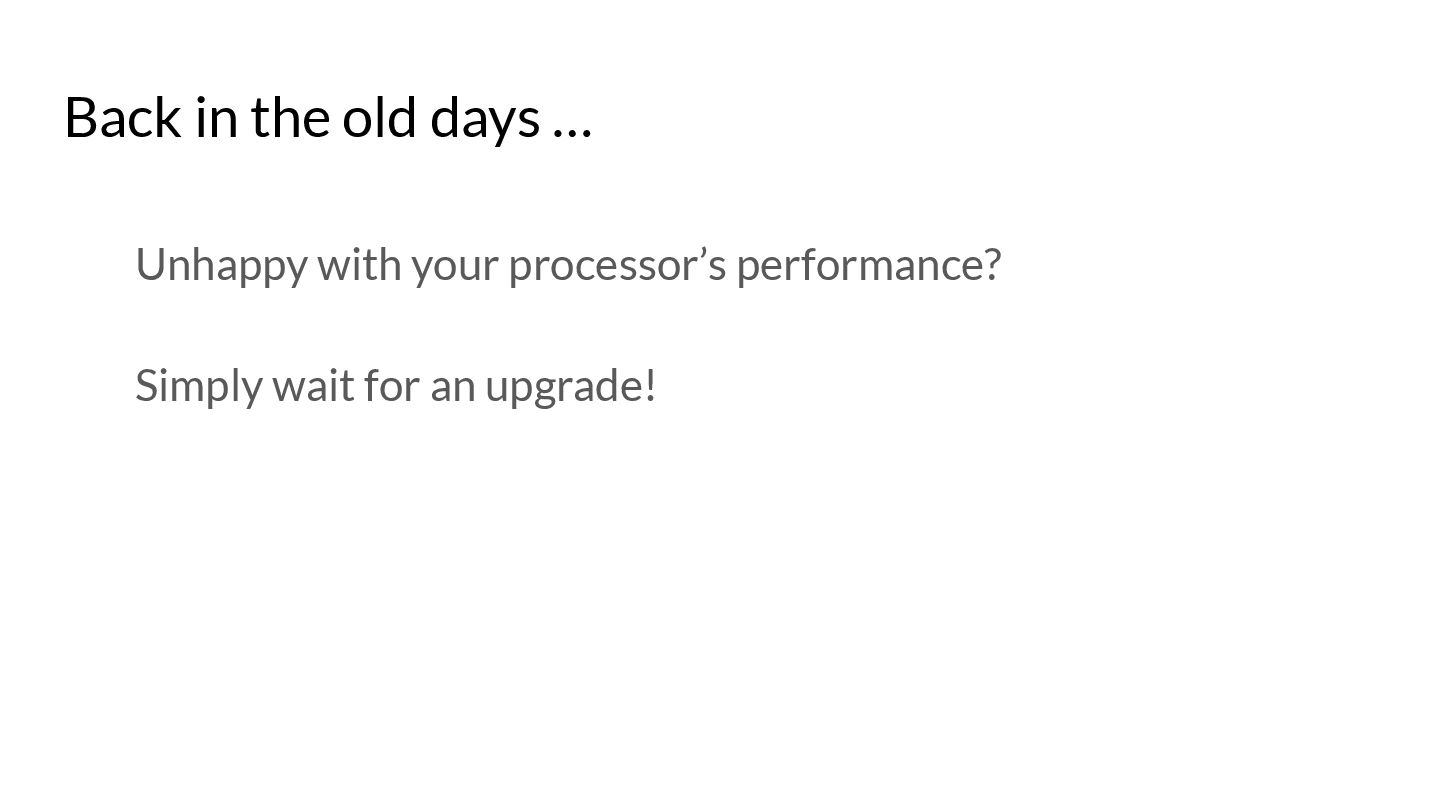This screenshot has height=810, width=1440.
Task: Click the word 'days' in the title
Action: tap(485, 120)
